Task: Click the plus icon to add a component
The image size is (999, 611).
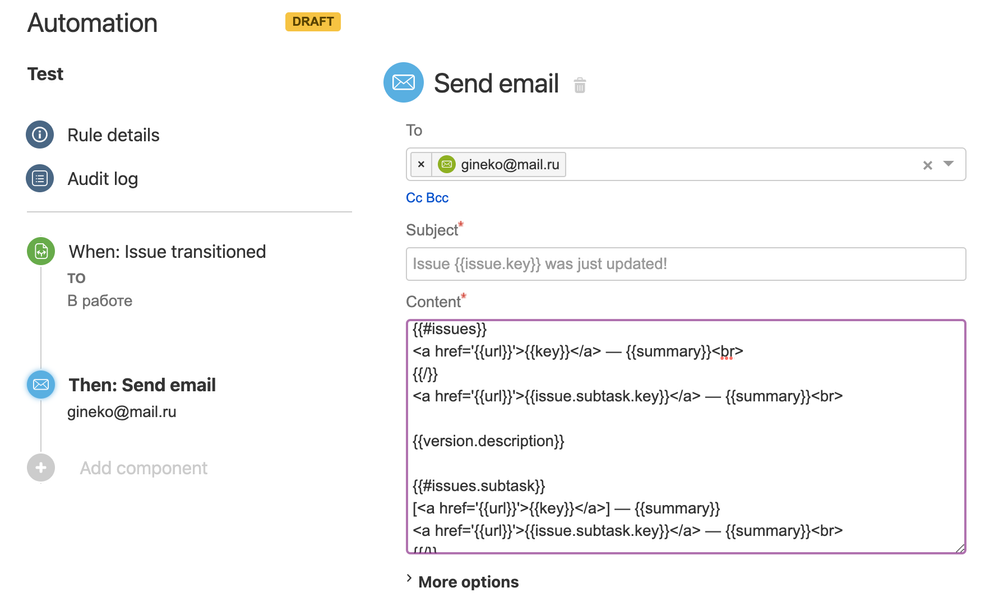Action: tap(41, 468)
